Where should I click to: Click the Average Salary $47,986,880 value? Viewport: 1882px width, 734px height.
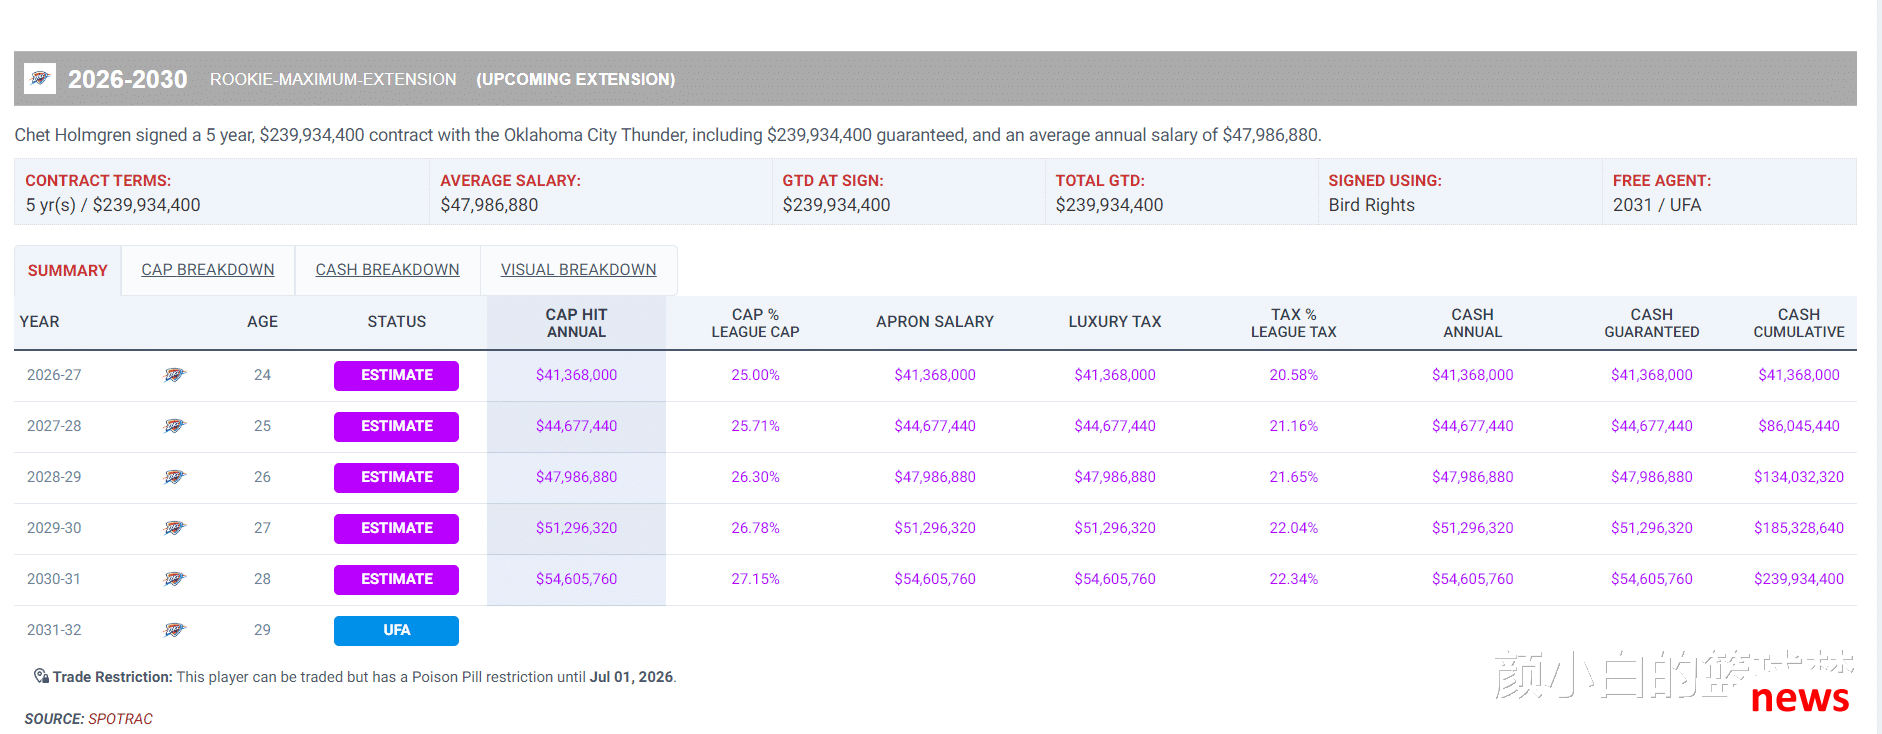pyautogui.click(x=489, y=205)
